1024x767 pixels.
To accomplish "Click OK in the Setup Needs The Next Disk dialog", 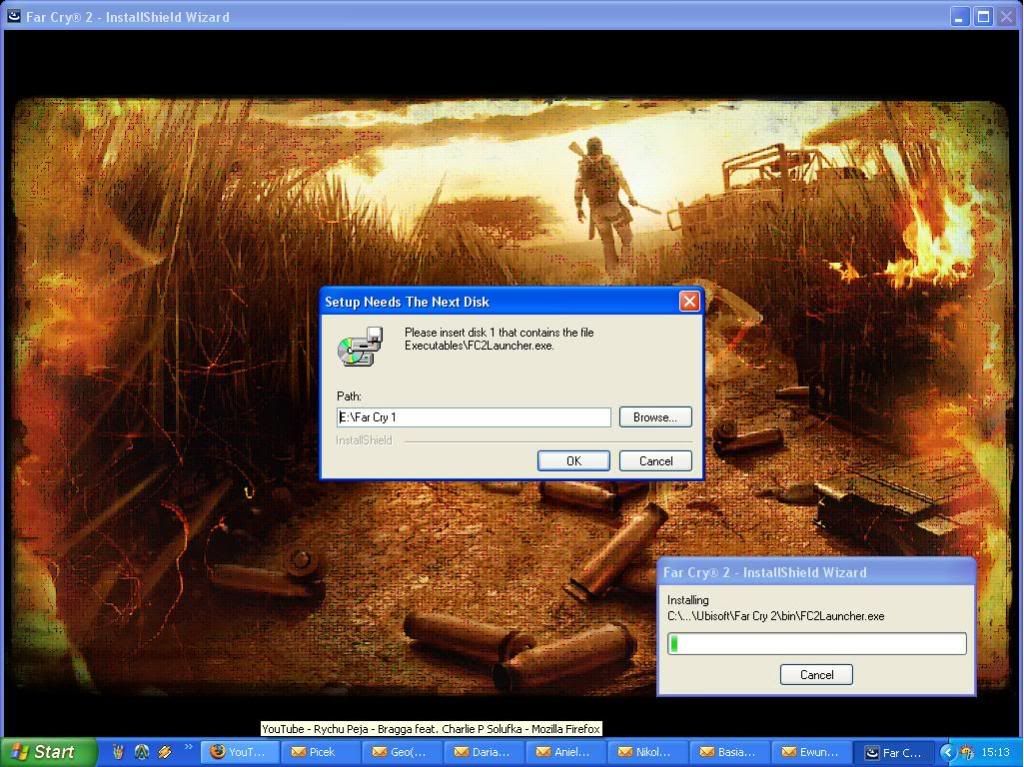I will [x=573, y=461].
